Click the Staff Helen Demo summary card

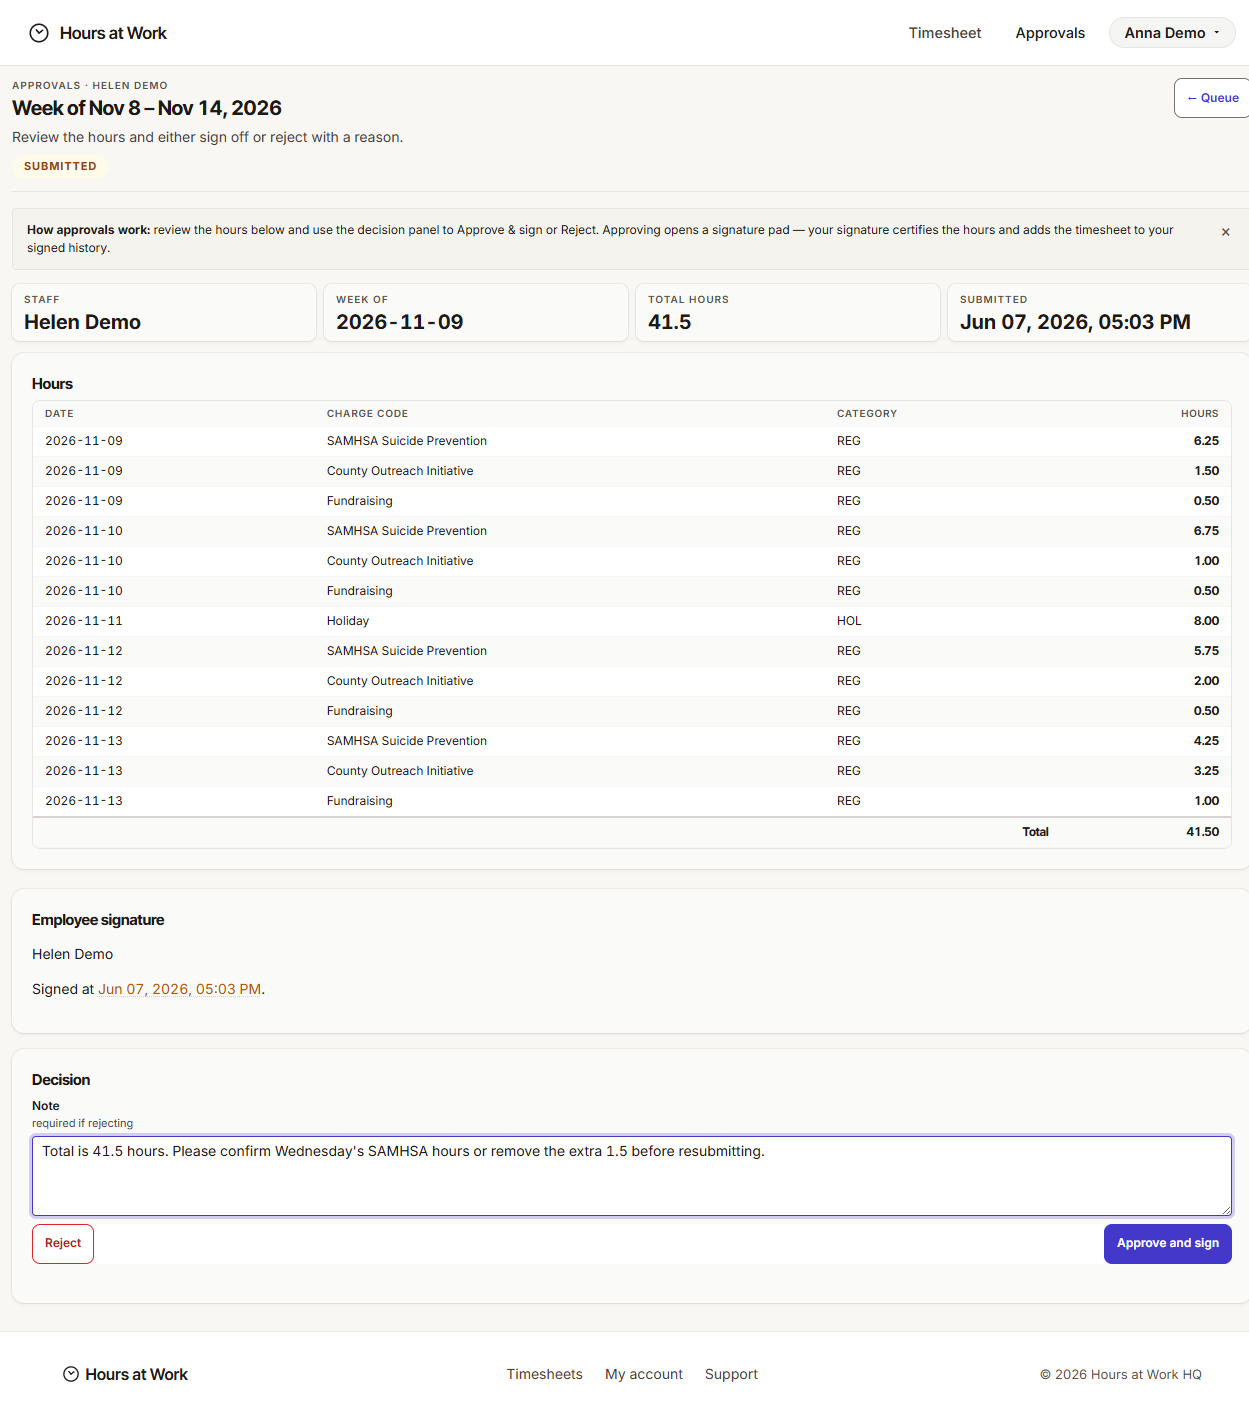pos(164,312)
